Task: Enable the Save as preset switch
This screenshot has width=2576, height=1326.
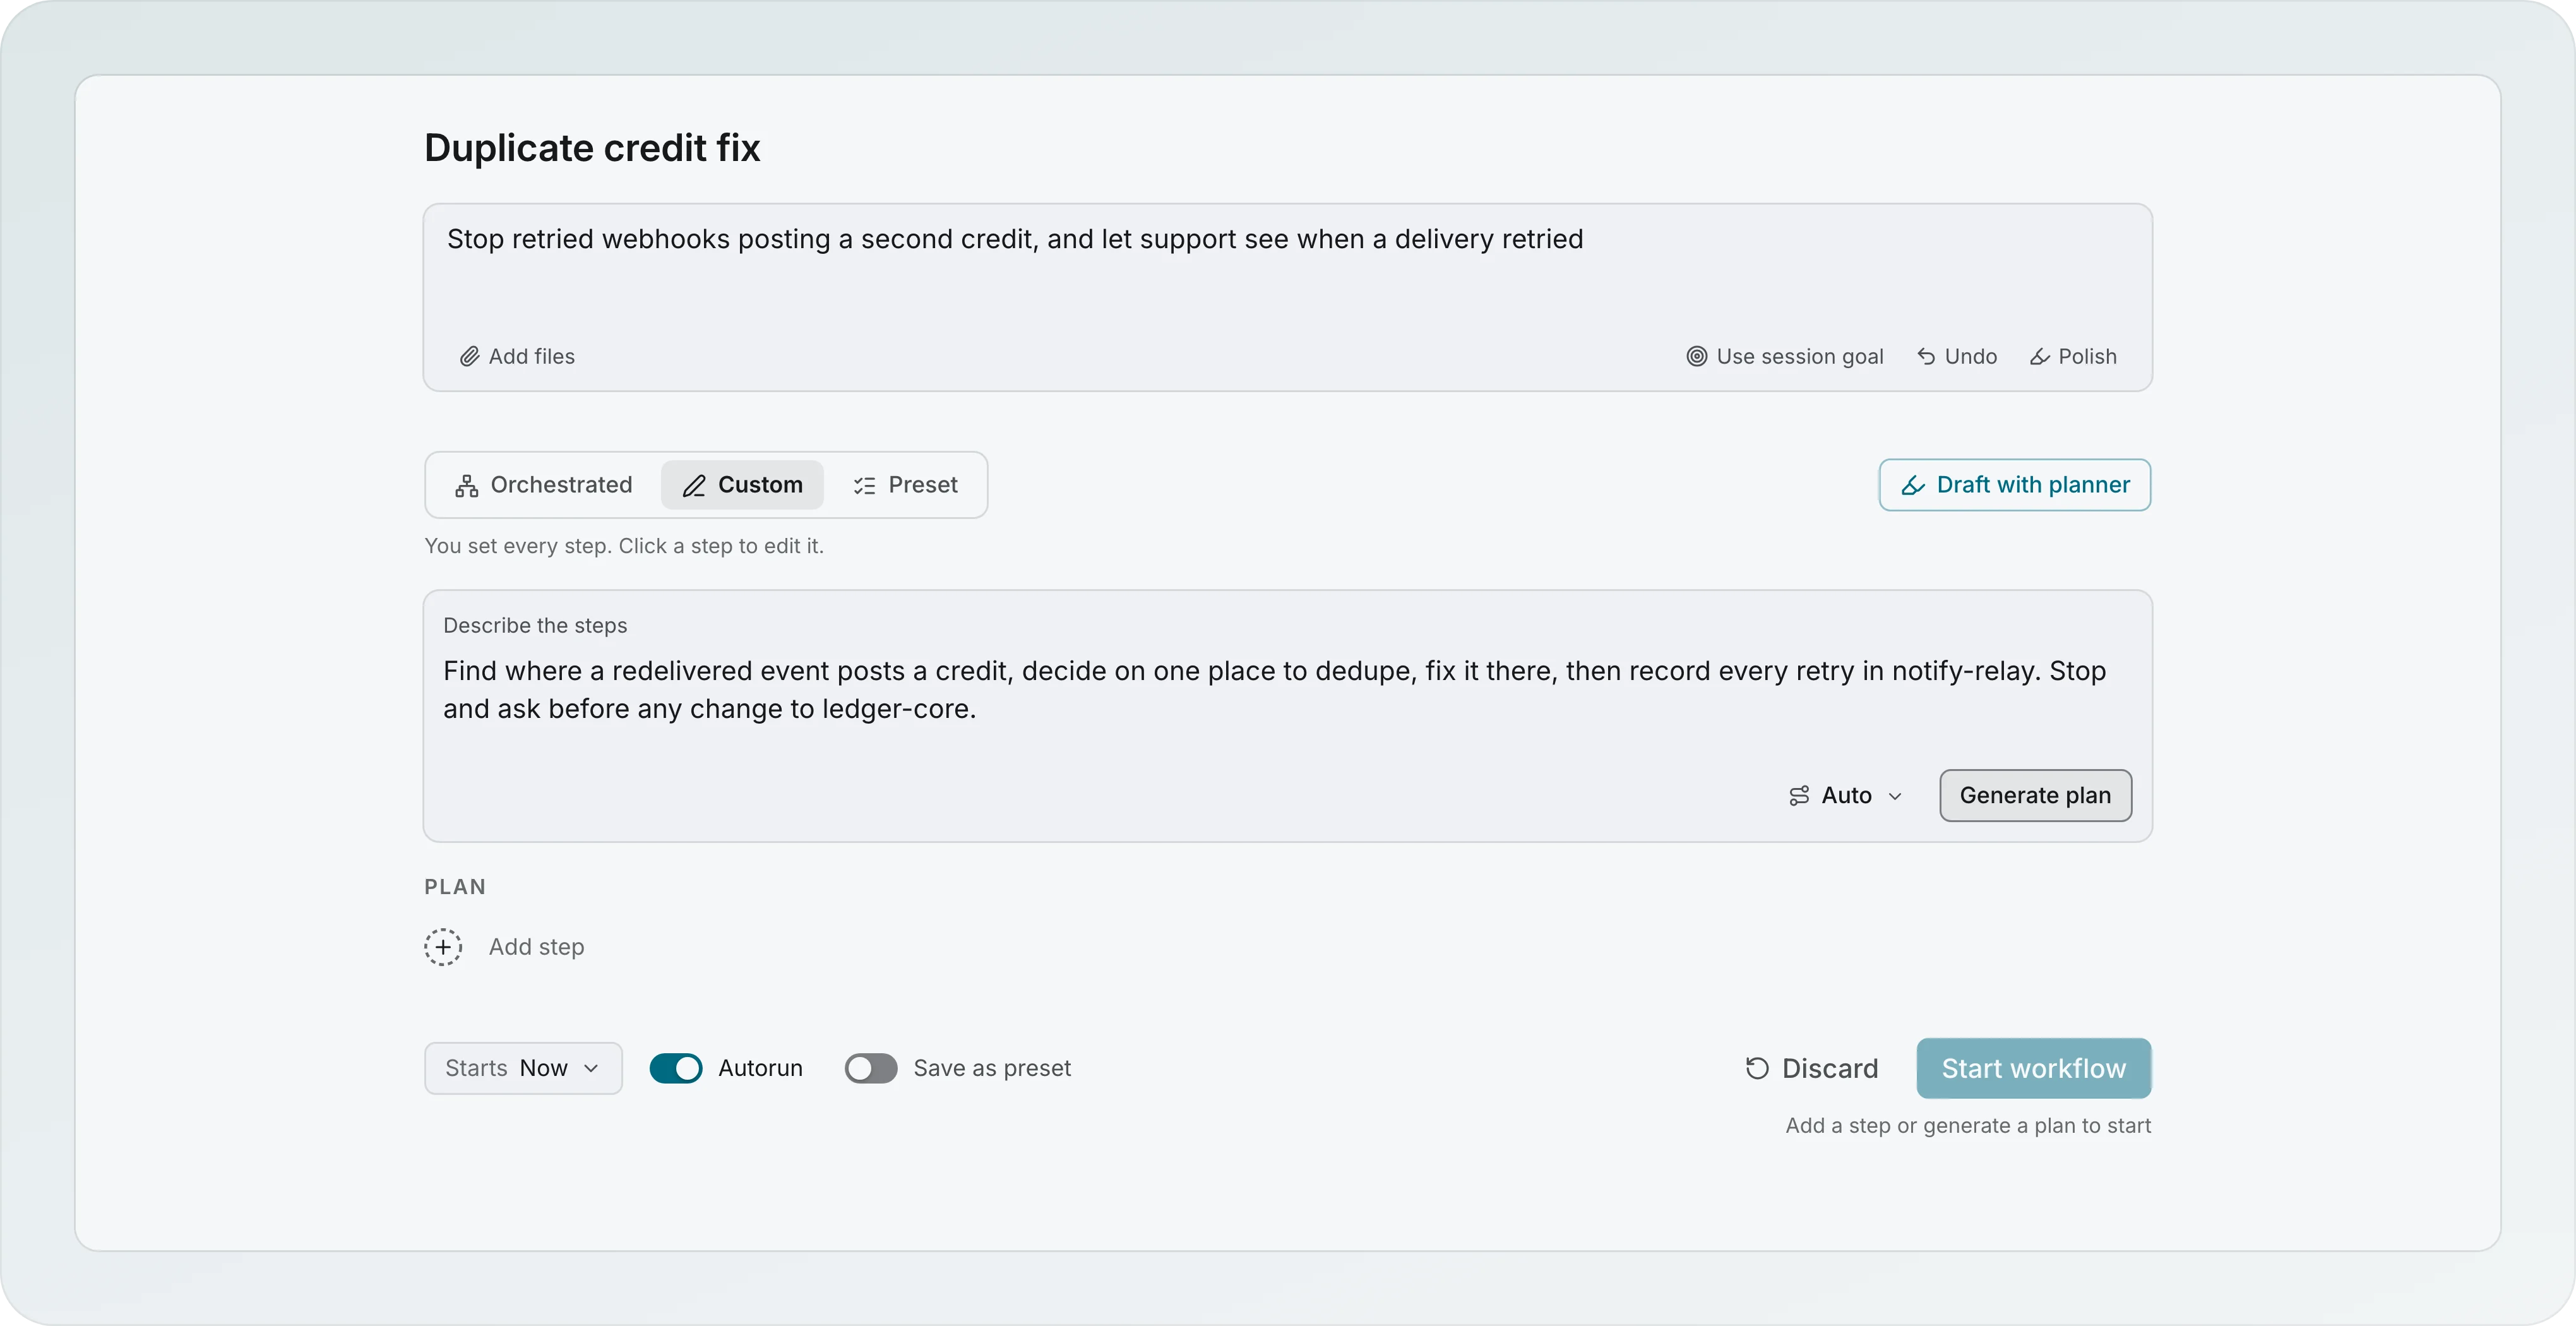Action: 871,1068
